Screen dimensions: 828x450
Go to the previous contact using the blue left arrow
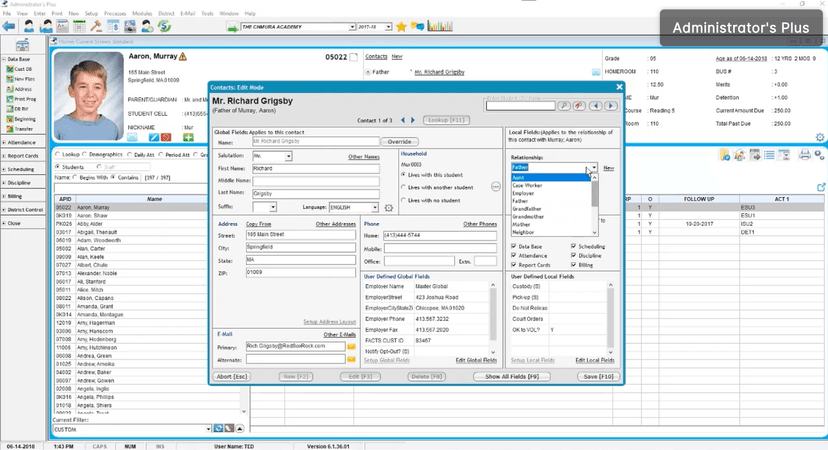(x=402, y=120)
